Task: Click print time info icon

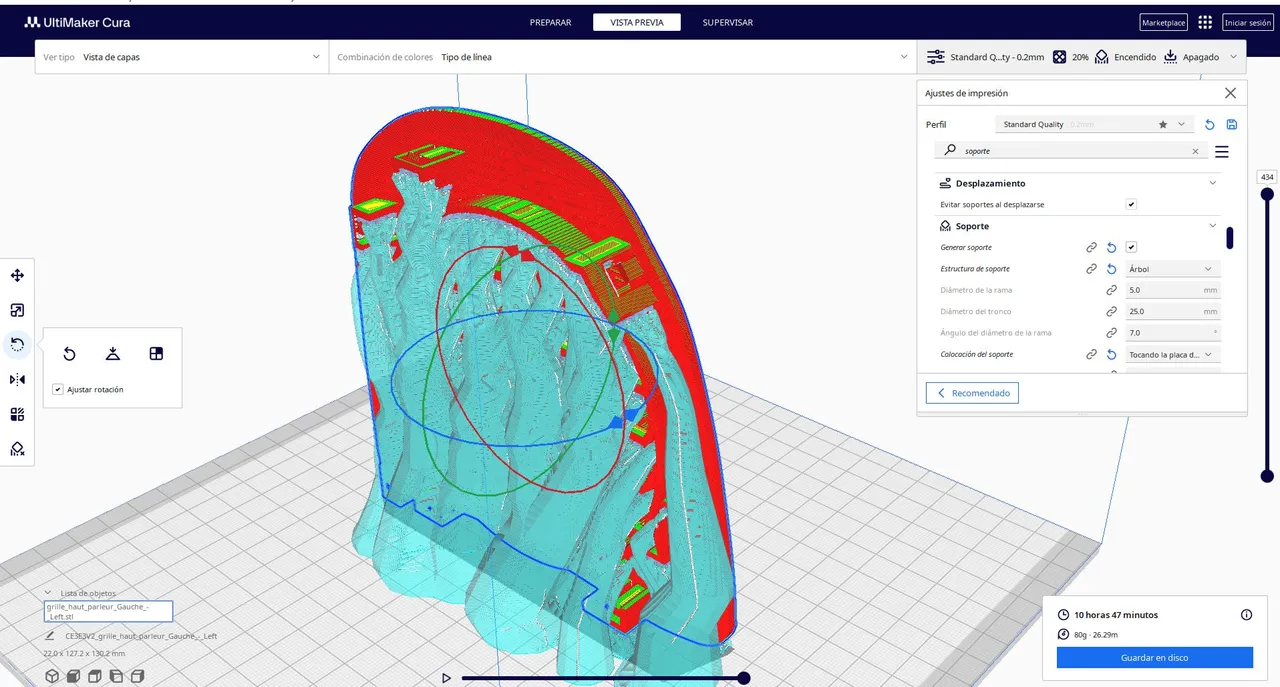Action: point(1246,615)
